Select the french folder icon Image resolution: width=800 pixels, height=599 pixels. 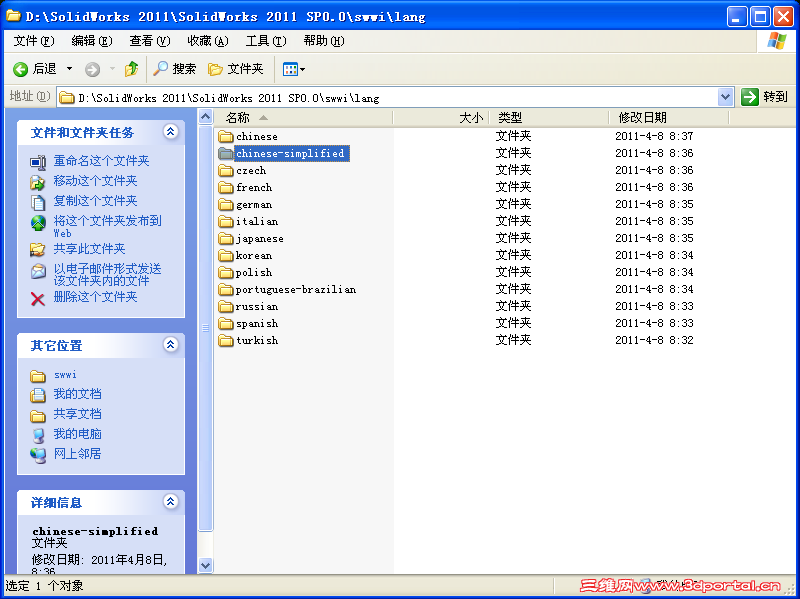click(226, 187)
